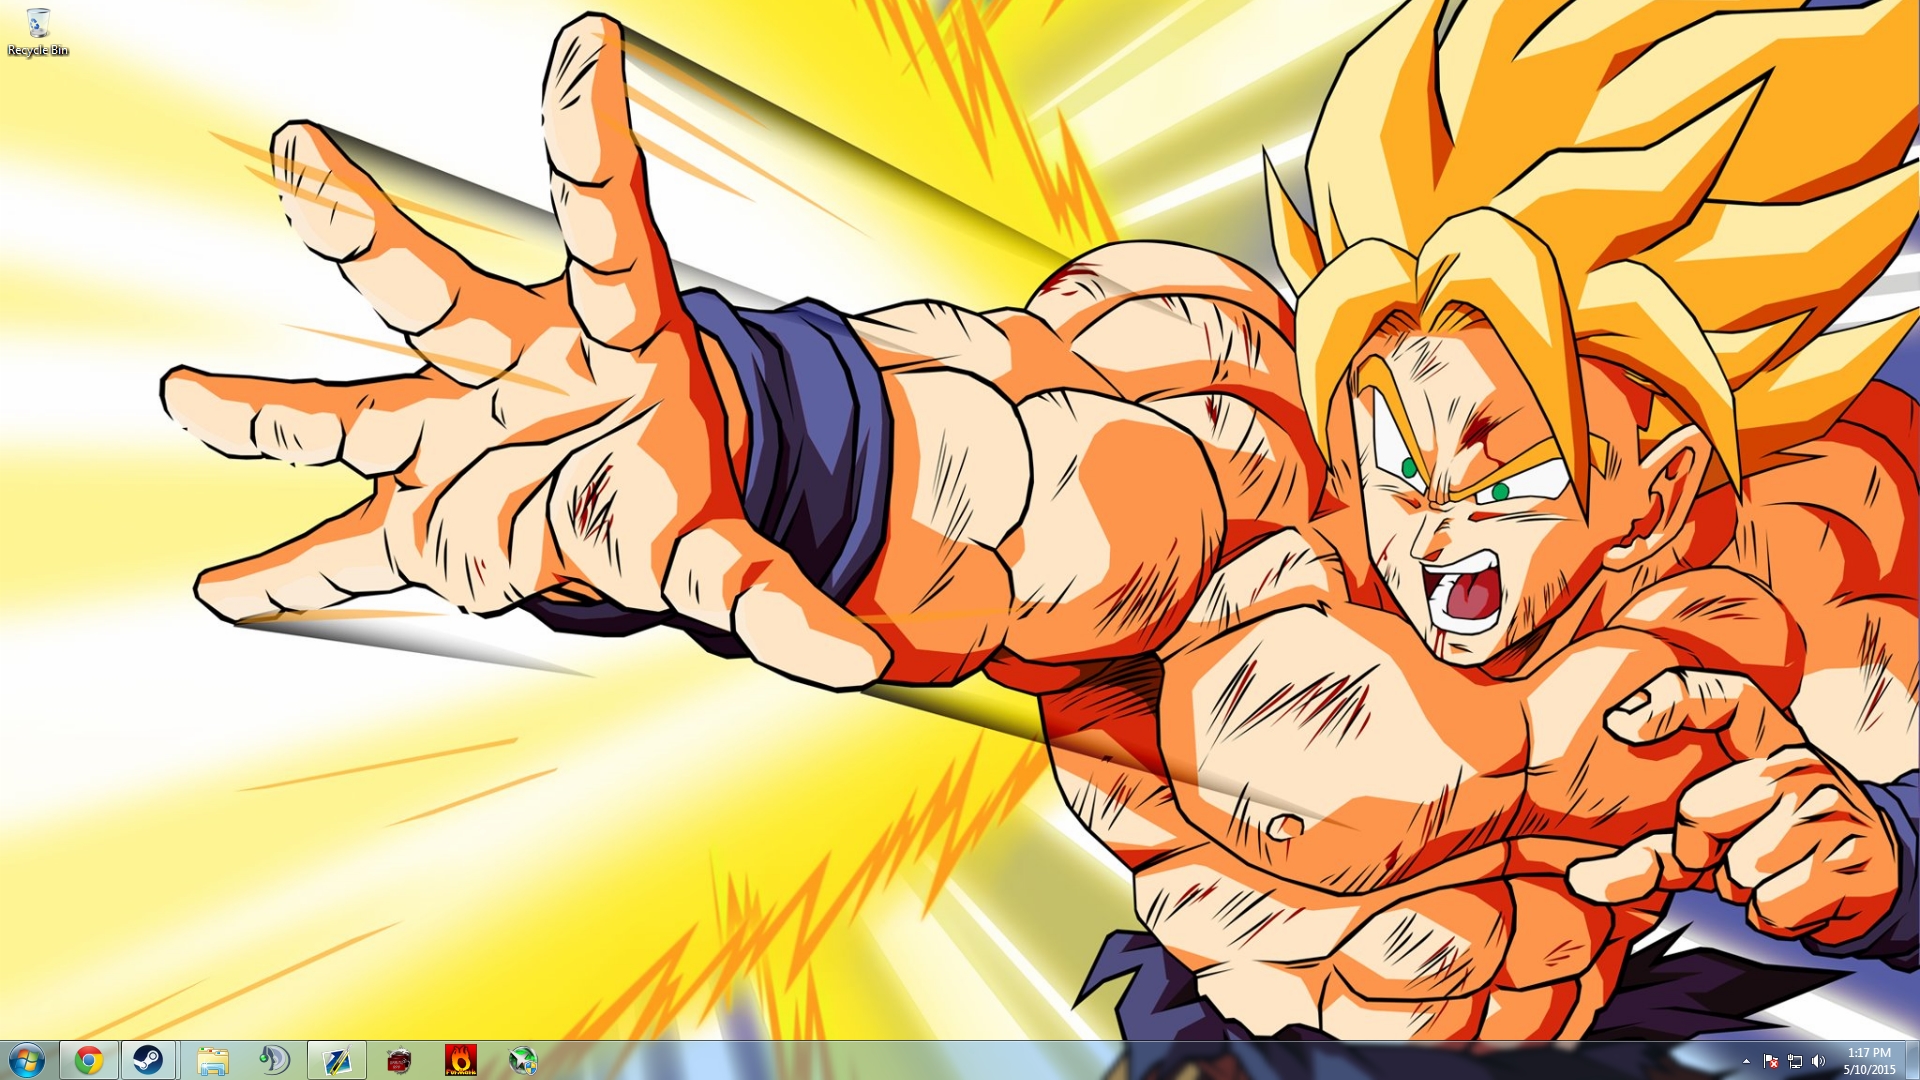Launch TeamSpeak from the taskbar
1920x1080 pixels.
point(274,1060)
